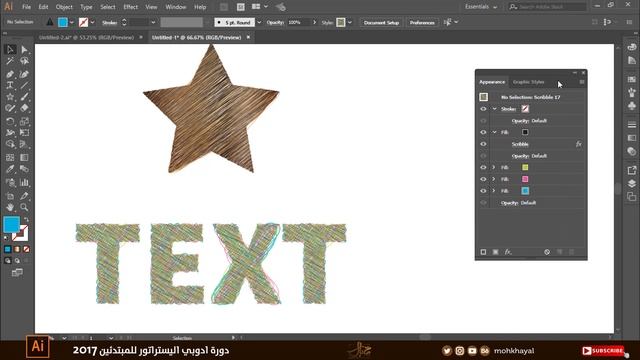
Task: Select the Gradient tool
Action: click(x=24, y=157)
